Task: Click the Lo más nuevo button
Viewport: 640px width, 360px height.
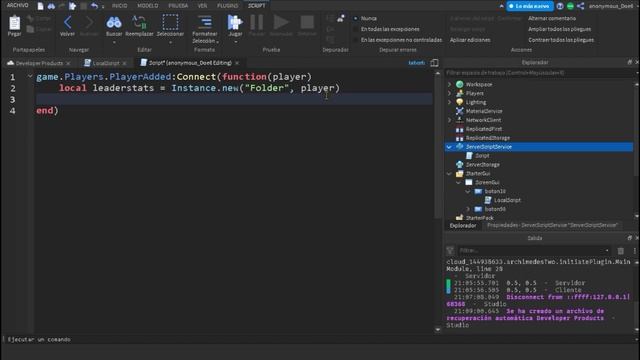Action: 530,6
